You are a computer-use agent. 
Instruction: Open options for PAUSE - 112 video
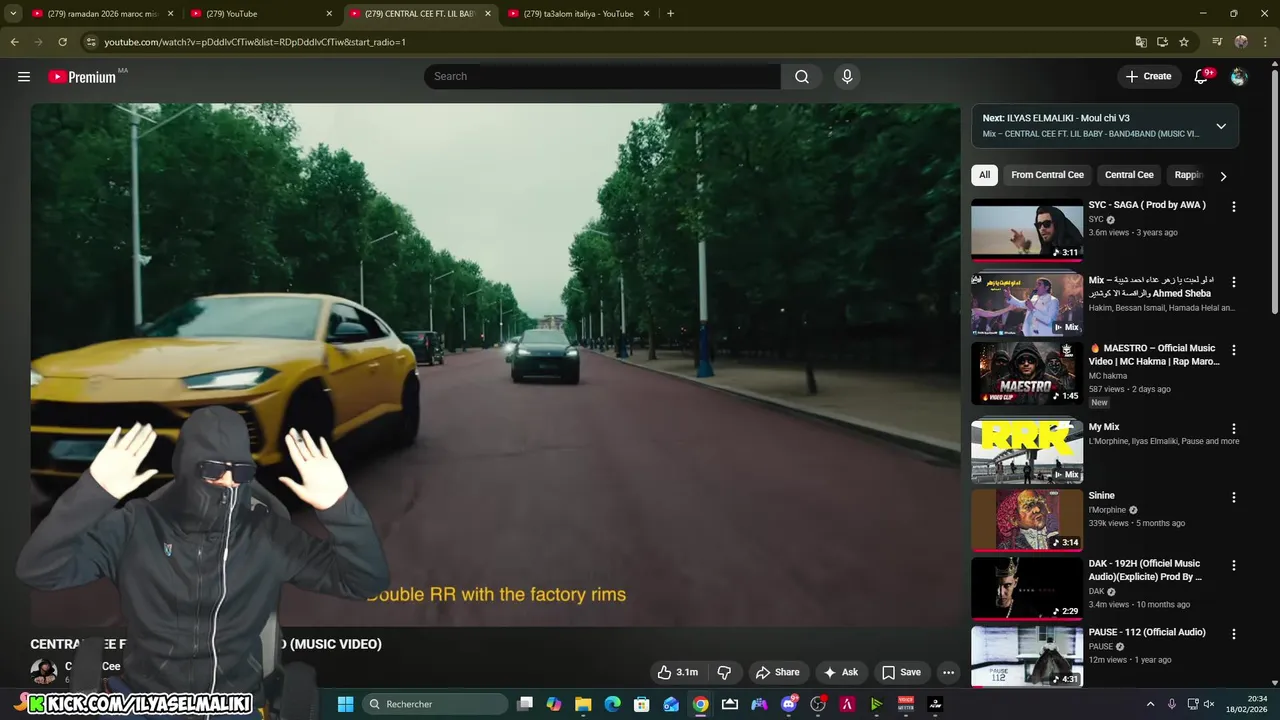tap(1233, 633)
